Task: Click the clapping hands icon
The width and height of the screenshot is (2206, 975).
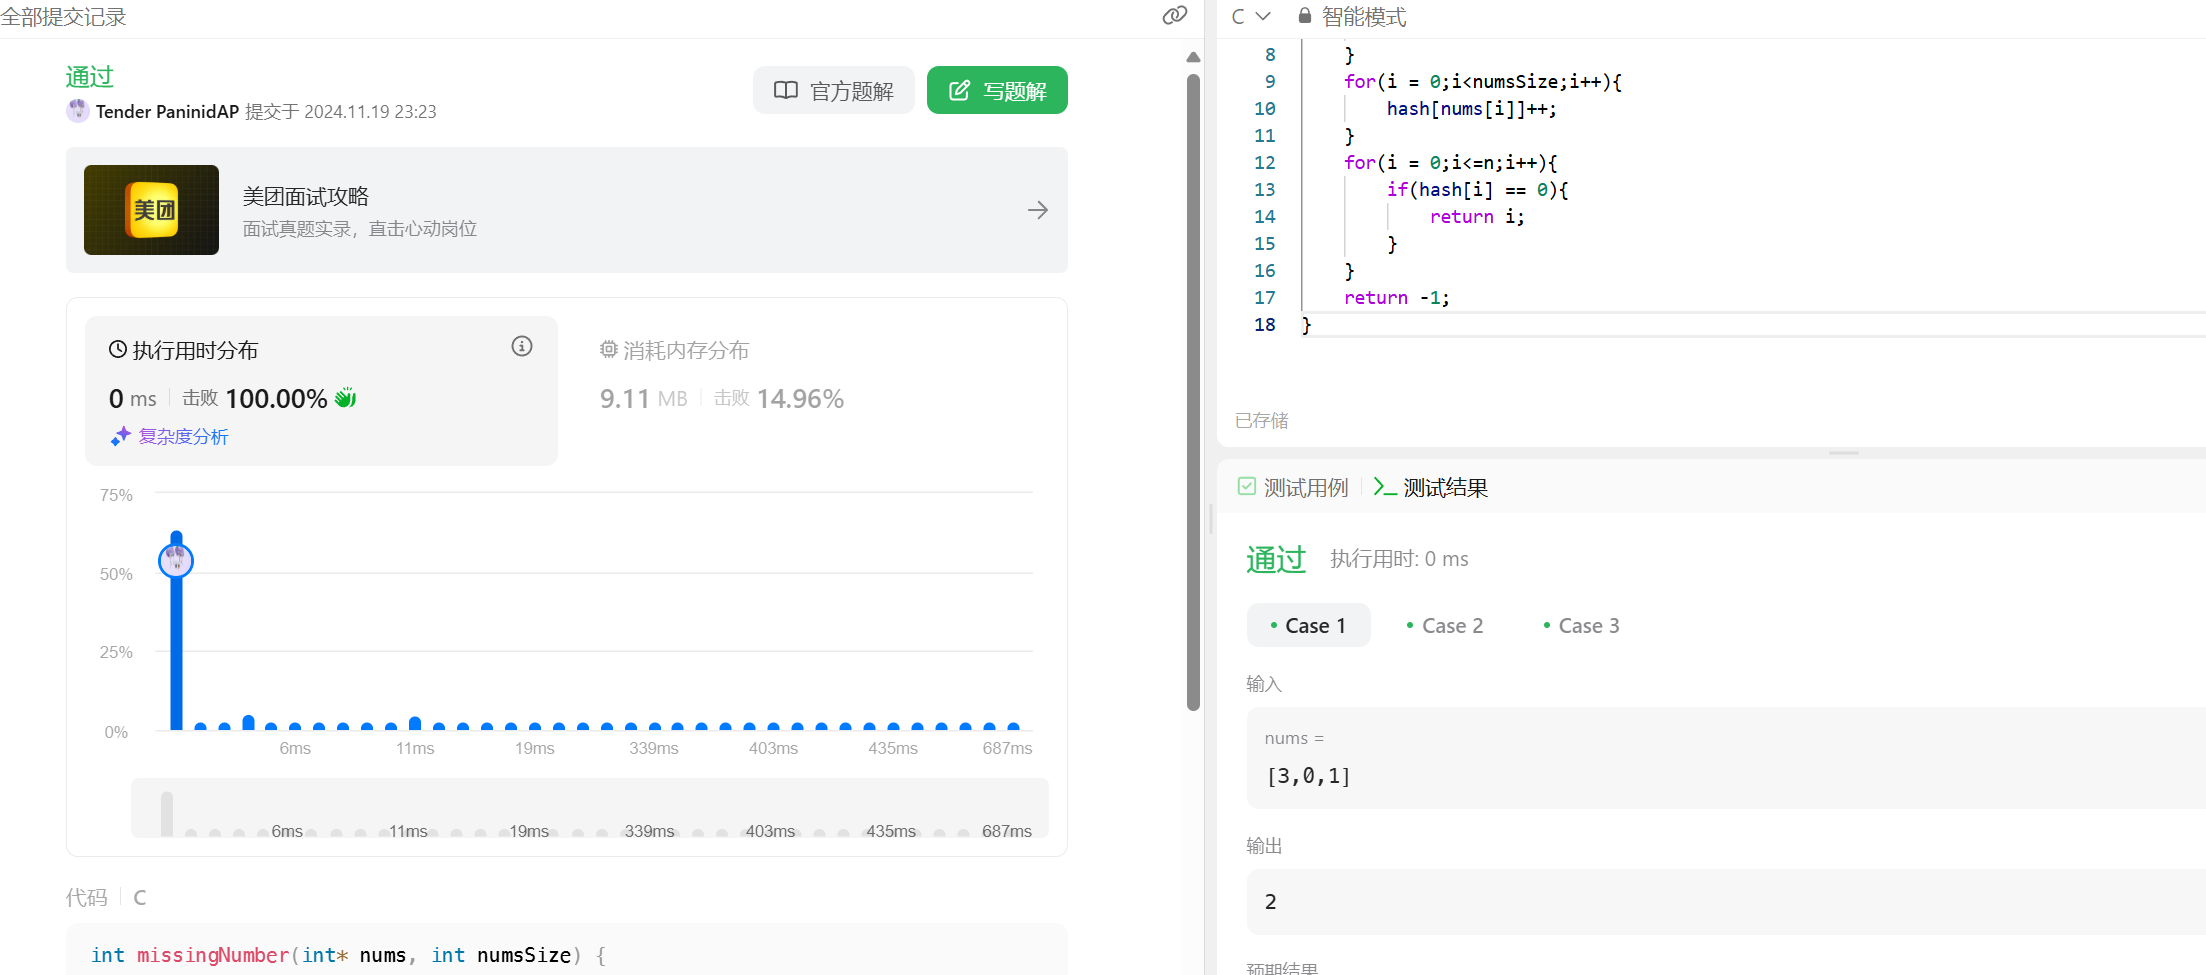Action: point(346,398)
